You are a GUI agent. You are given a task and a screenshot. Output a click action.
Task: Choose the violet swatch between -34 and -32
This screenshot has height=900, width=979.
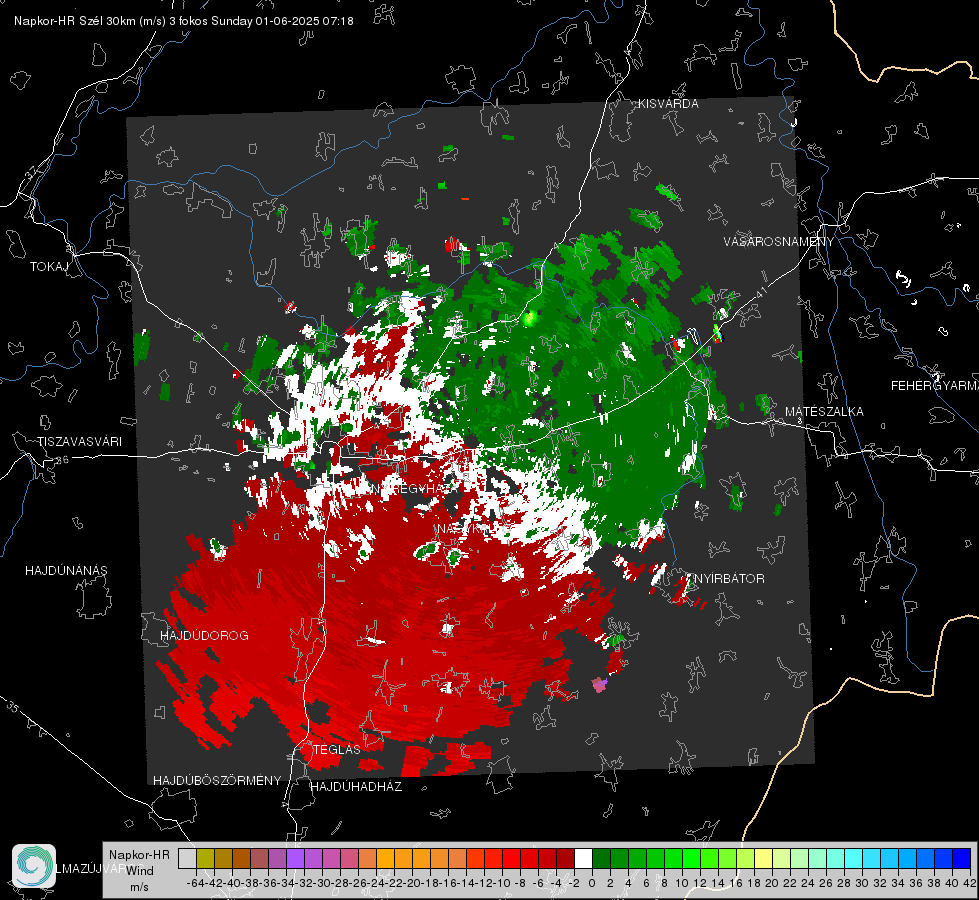tap(295, 859)
